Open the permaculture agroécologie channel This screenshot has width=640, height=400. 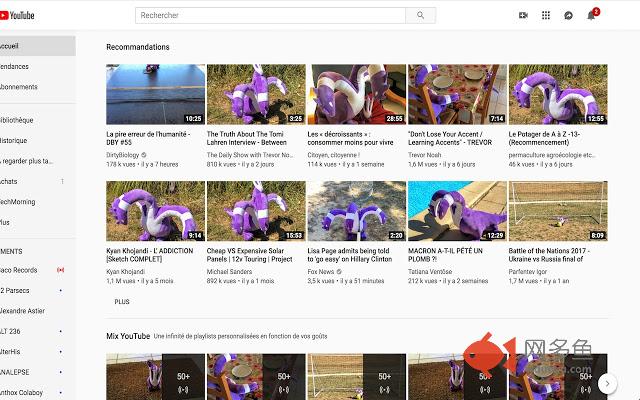(x=552, y=155)
